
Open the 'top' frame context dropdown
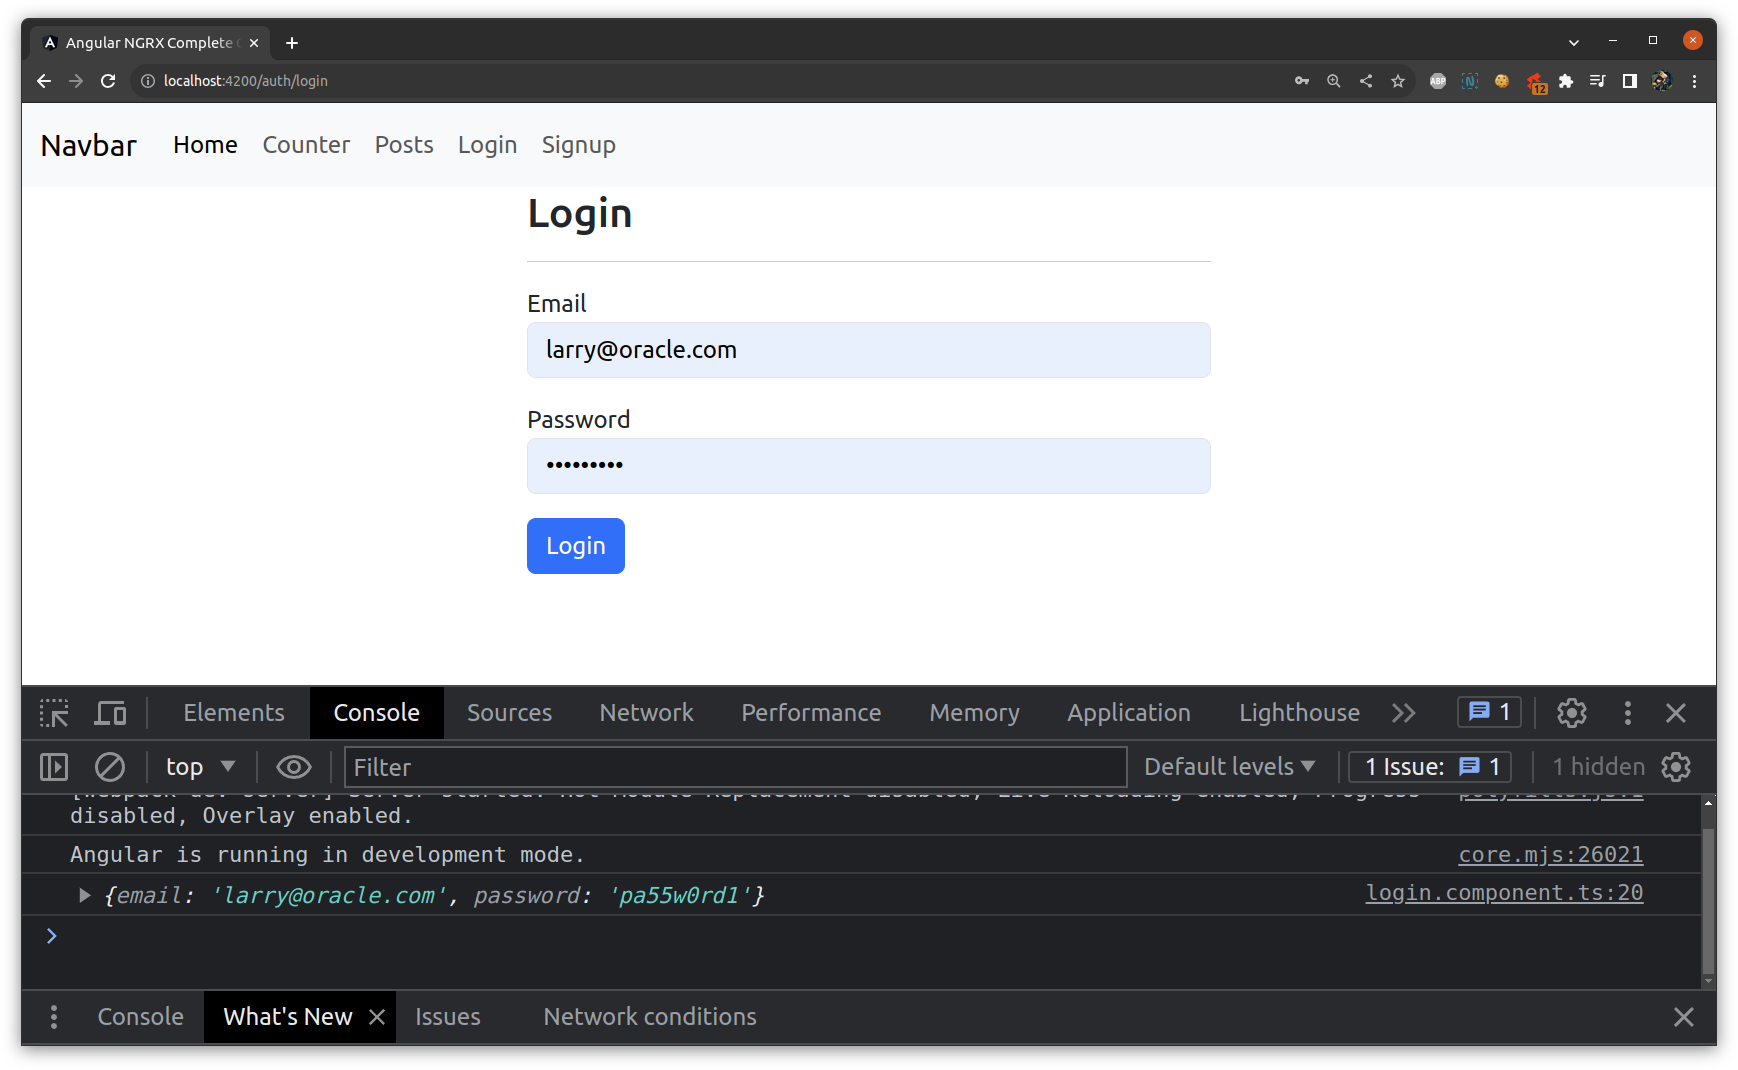(x=198, y=766)
